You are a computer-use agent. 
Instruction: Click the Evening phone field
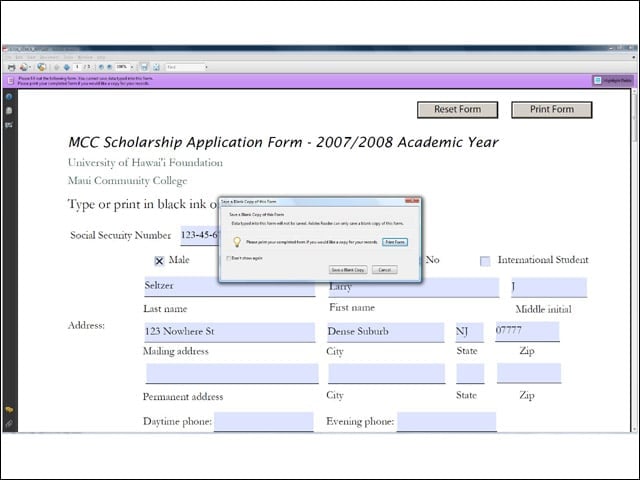pos(447,422)
